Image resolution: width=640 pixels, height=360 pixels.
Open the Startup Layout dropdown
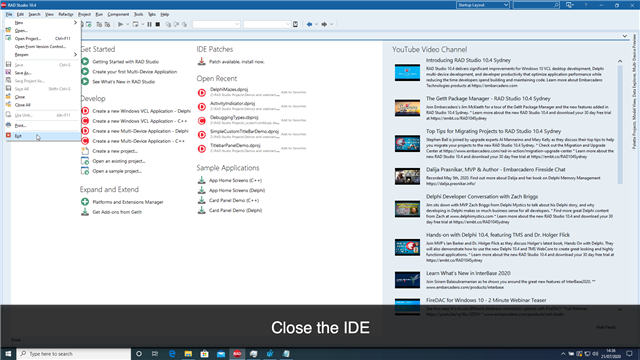click(x=482, y=5)
